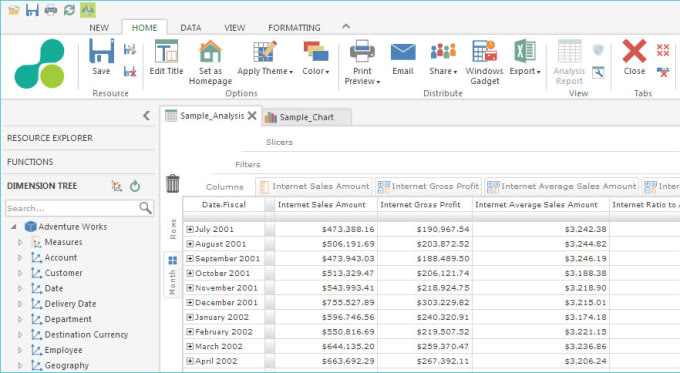Click the Date.Fiscal column header

(224, 205)
